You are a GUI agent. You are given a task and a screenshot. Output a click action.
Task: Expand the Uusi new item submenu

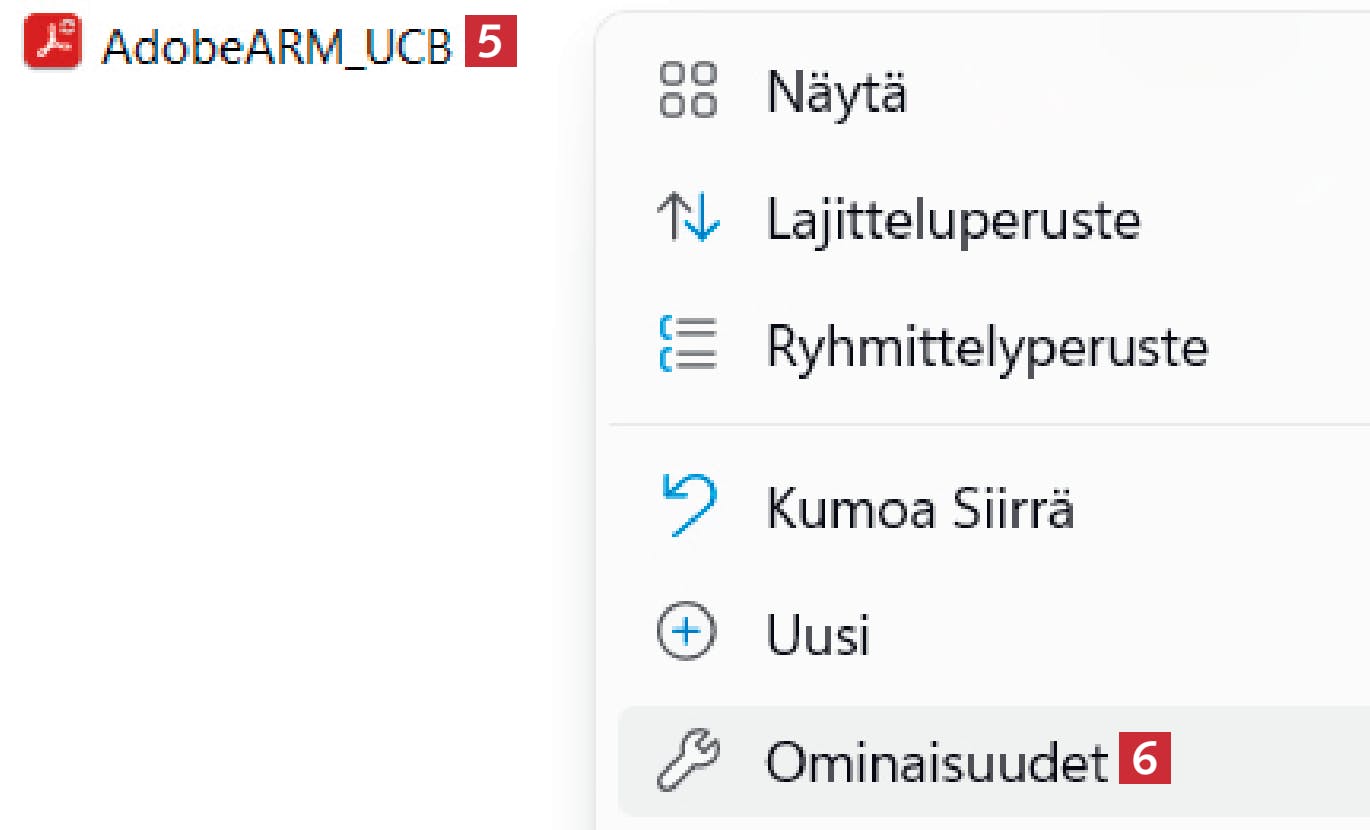click(x=818, y=634)
